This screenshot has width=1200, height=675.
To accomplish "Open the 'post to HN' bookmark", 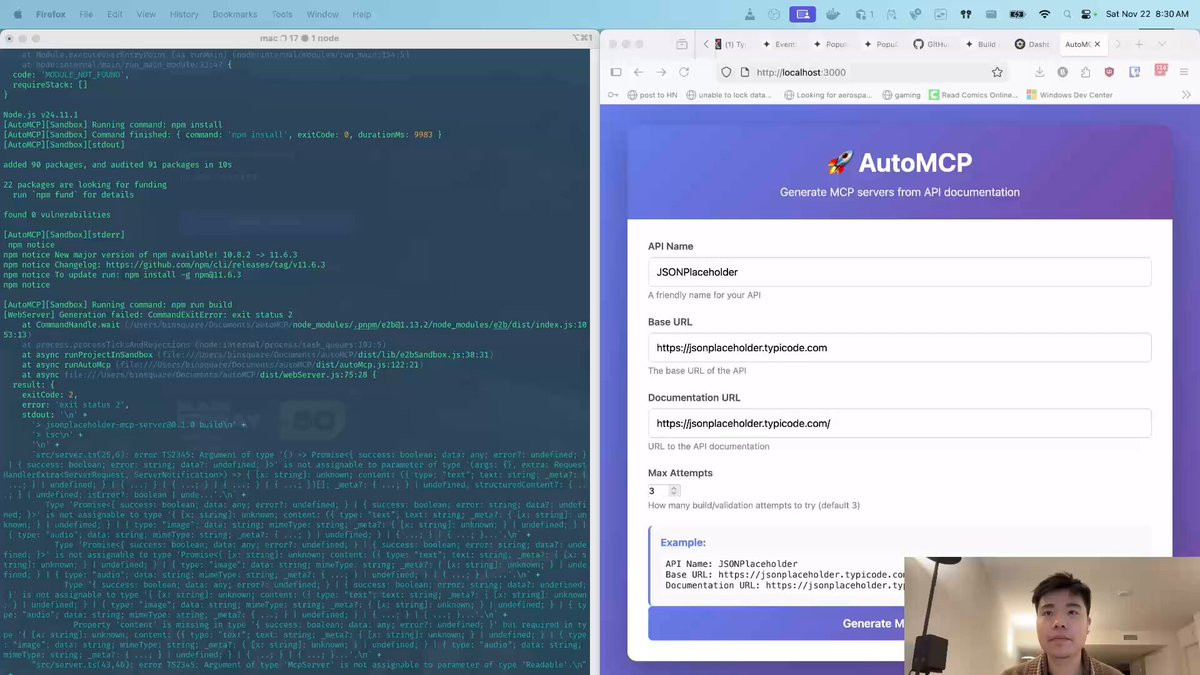I will (653, 95).
